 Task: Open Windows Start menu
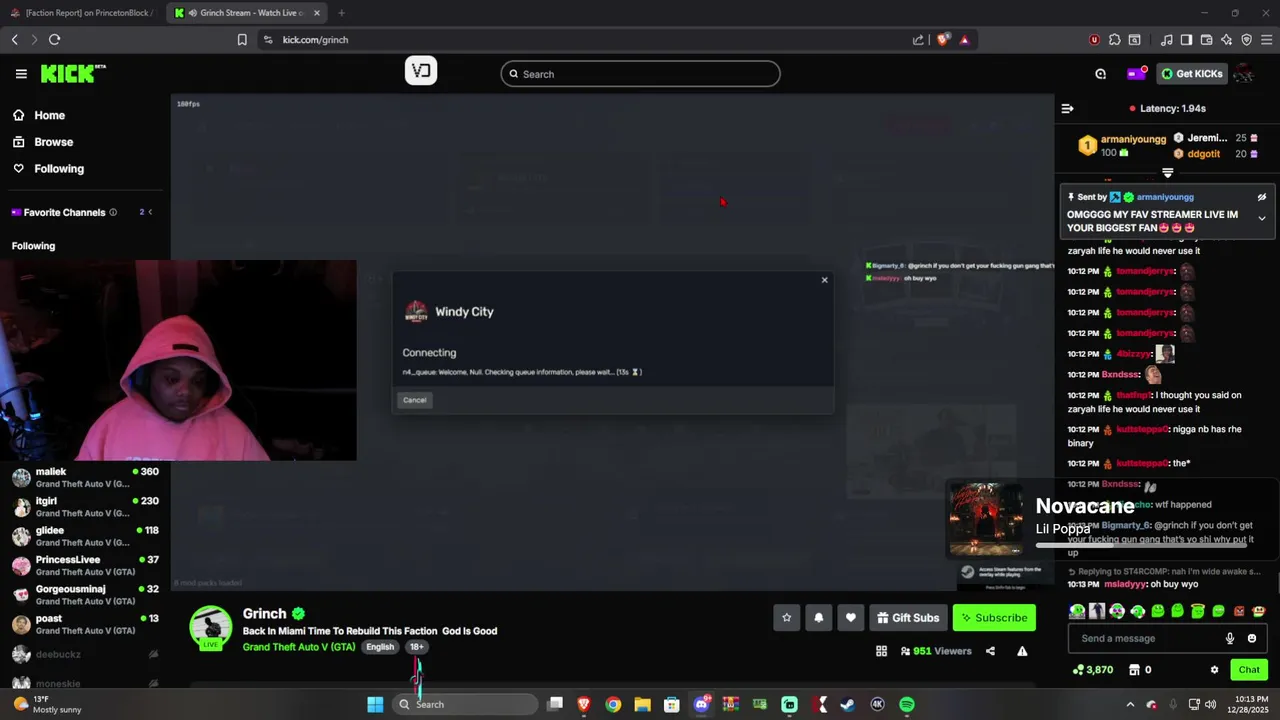click(375, 704)
